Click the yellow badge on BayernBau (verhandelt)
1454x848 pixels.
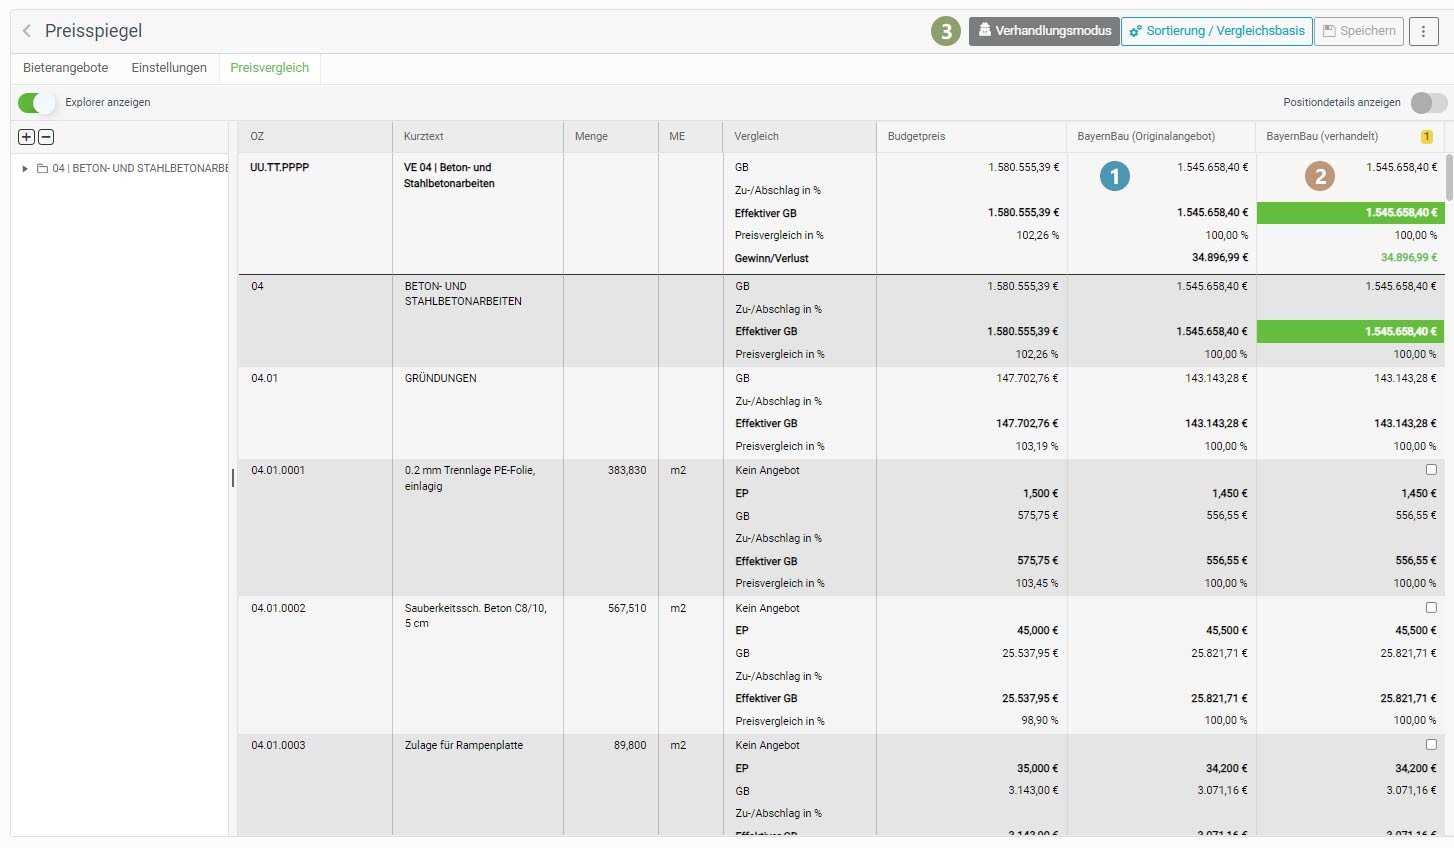point(1426,136)
